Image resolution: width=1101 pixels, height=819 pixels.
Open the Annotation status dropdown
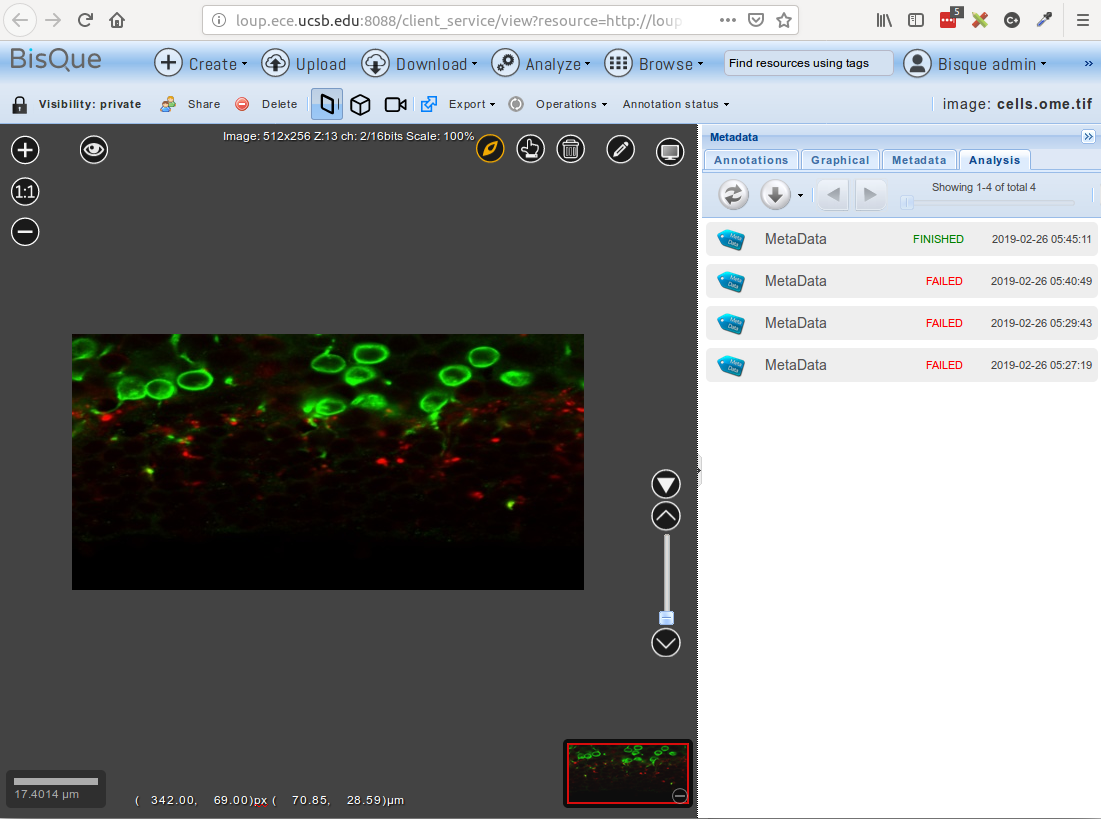pyautogui.click(x=675, y=104)
